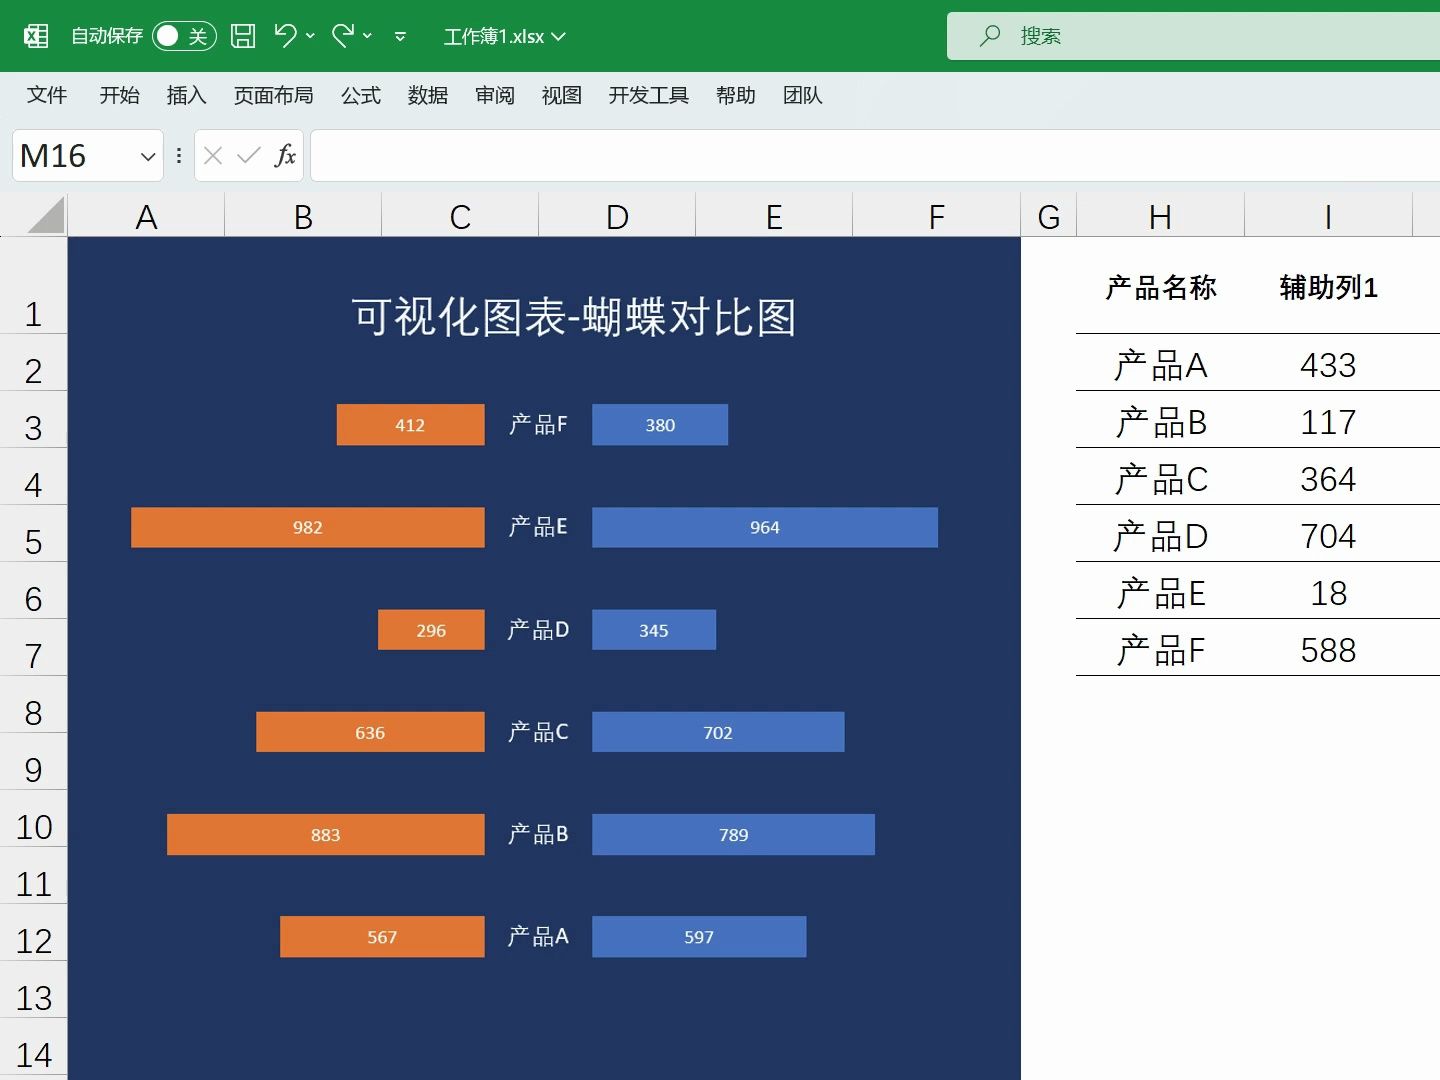Image resolution: width=1440 pixels, height=1080 pixels.
Task: Click the orange bar labeled 883
Action: click(x=326, y=834)
